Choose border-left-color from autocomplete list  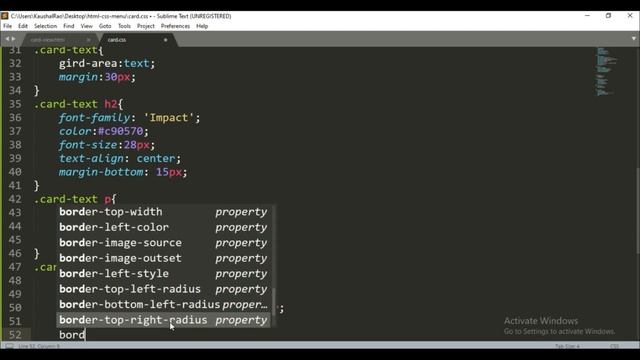[x=163, y=227]
